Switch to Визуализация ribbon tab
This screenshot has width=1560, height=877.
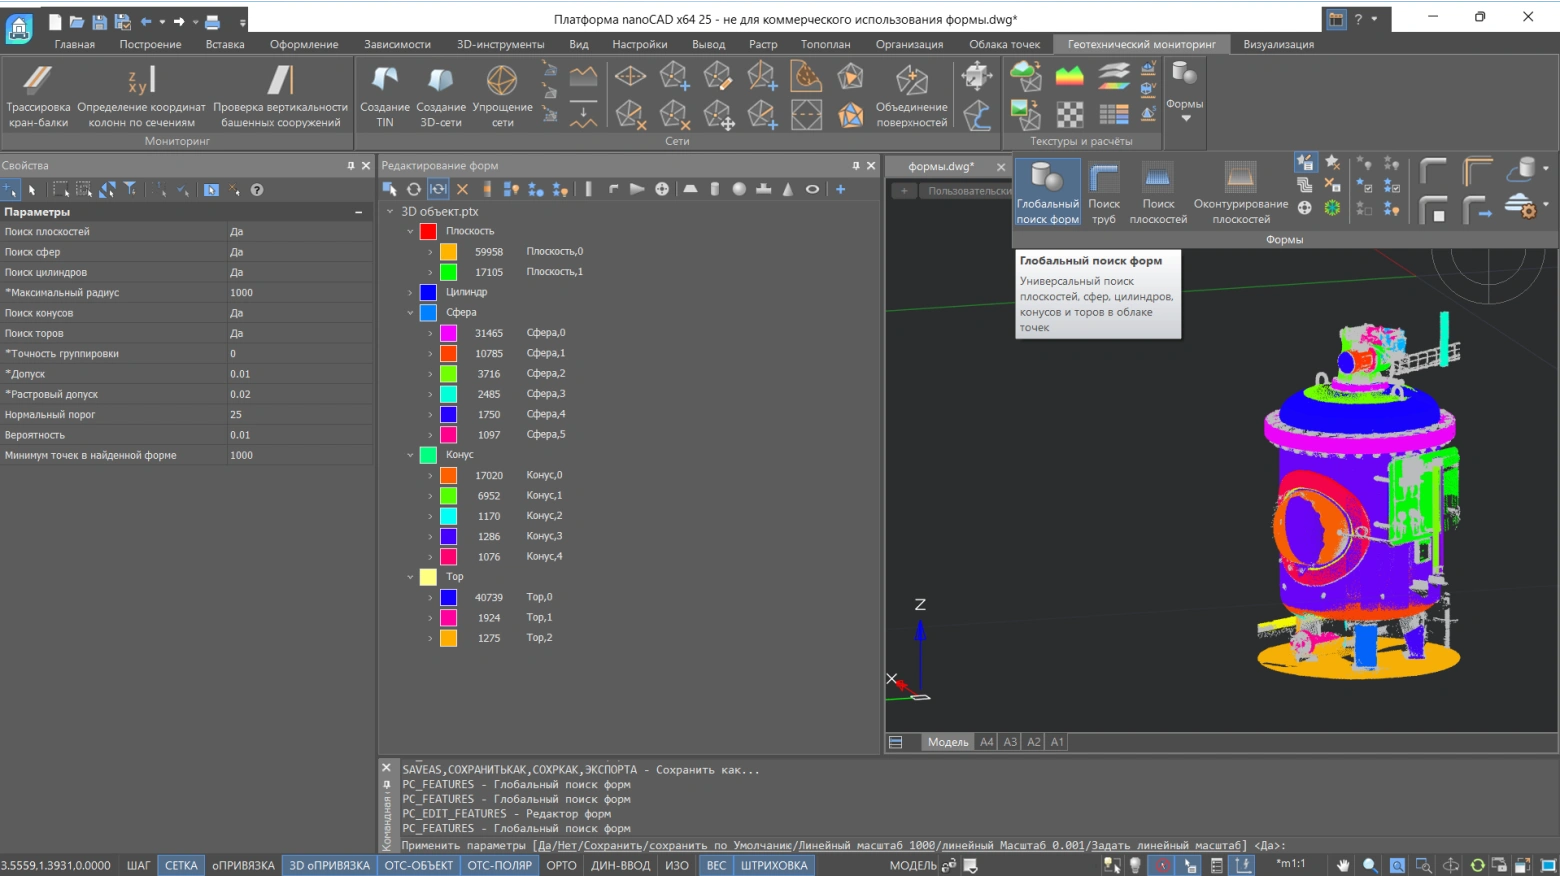tap(1278, 44)
